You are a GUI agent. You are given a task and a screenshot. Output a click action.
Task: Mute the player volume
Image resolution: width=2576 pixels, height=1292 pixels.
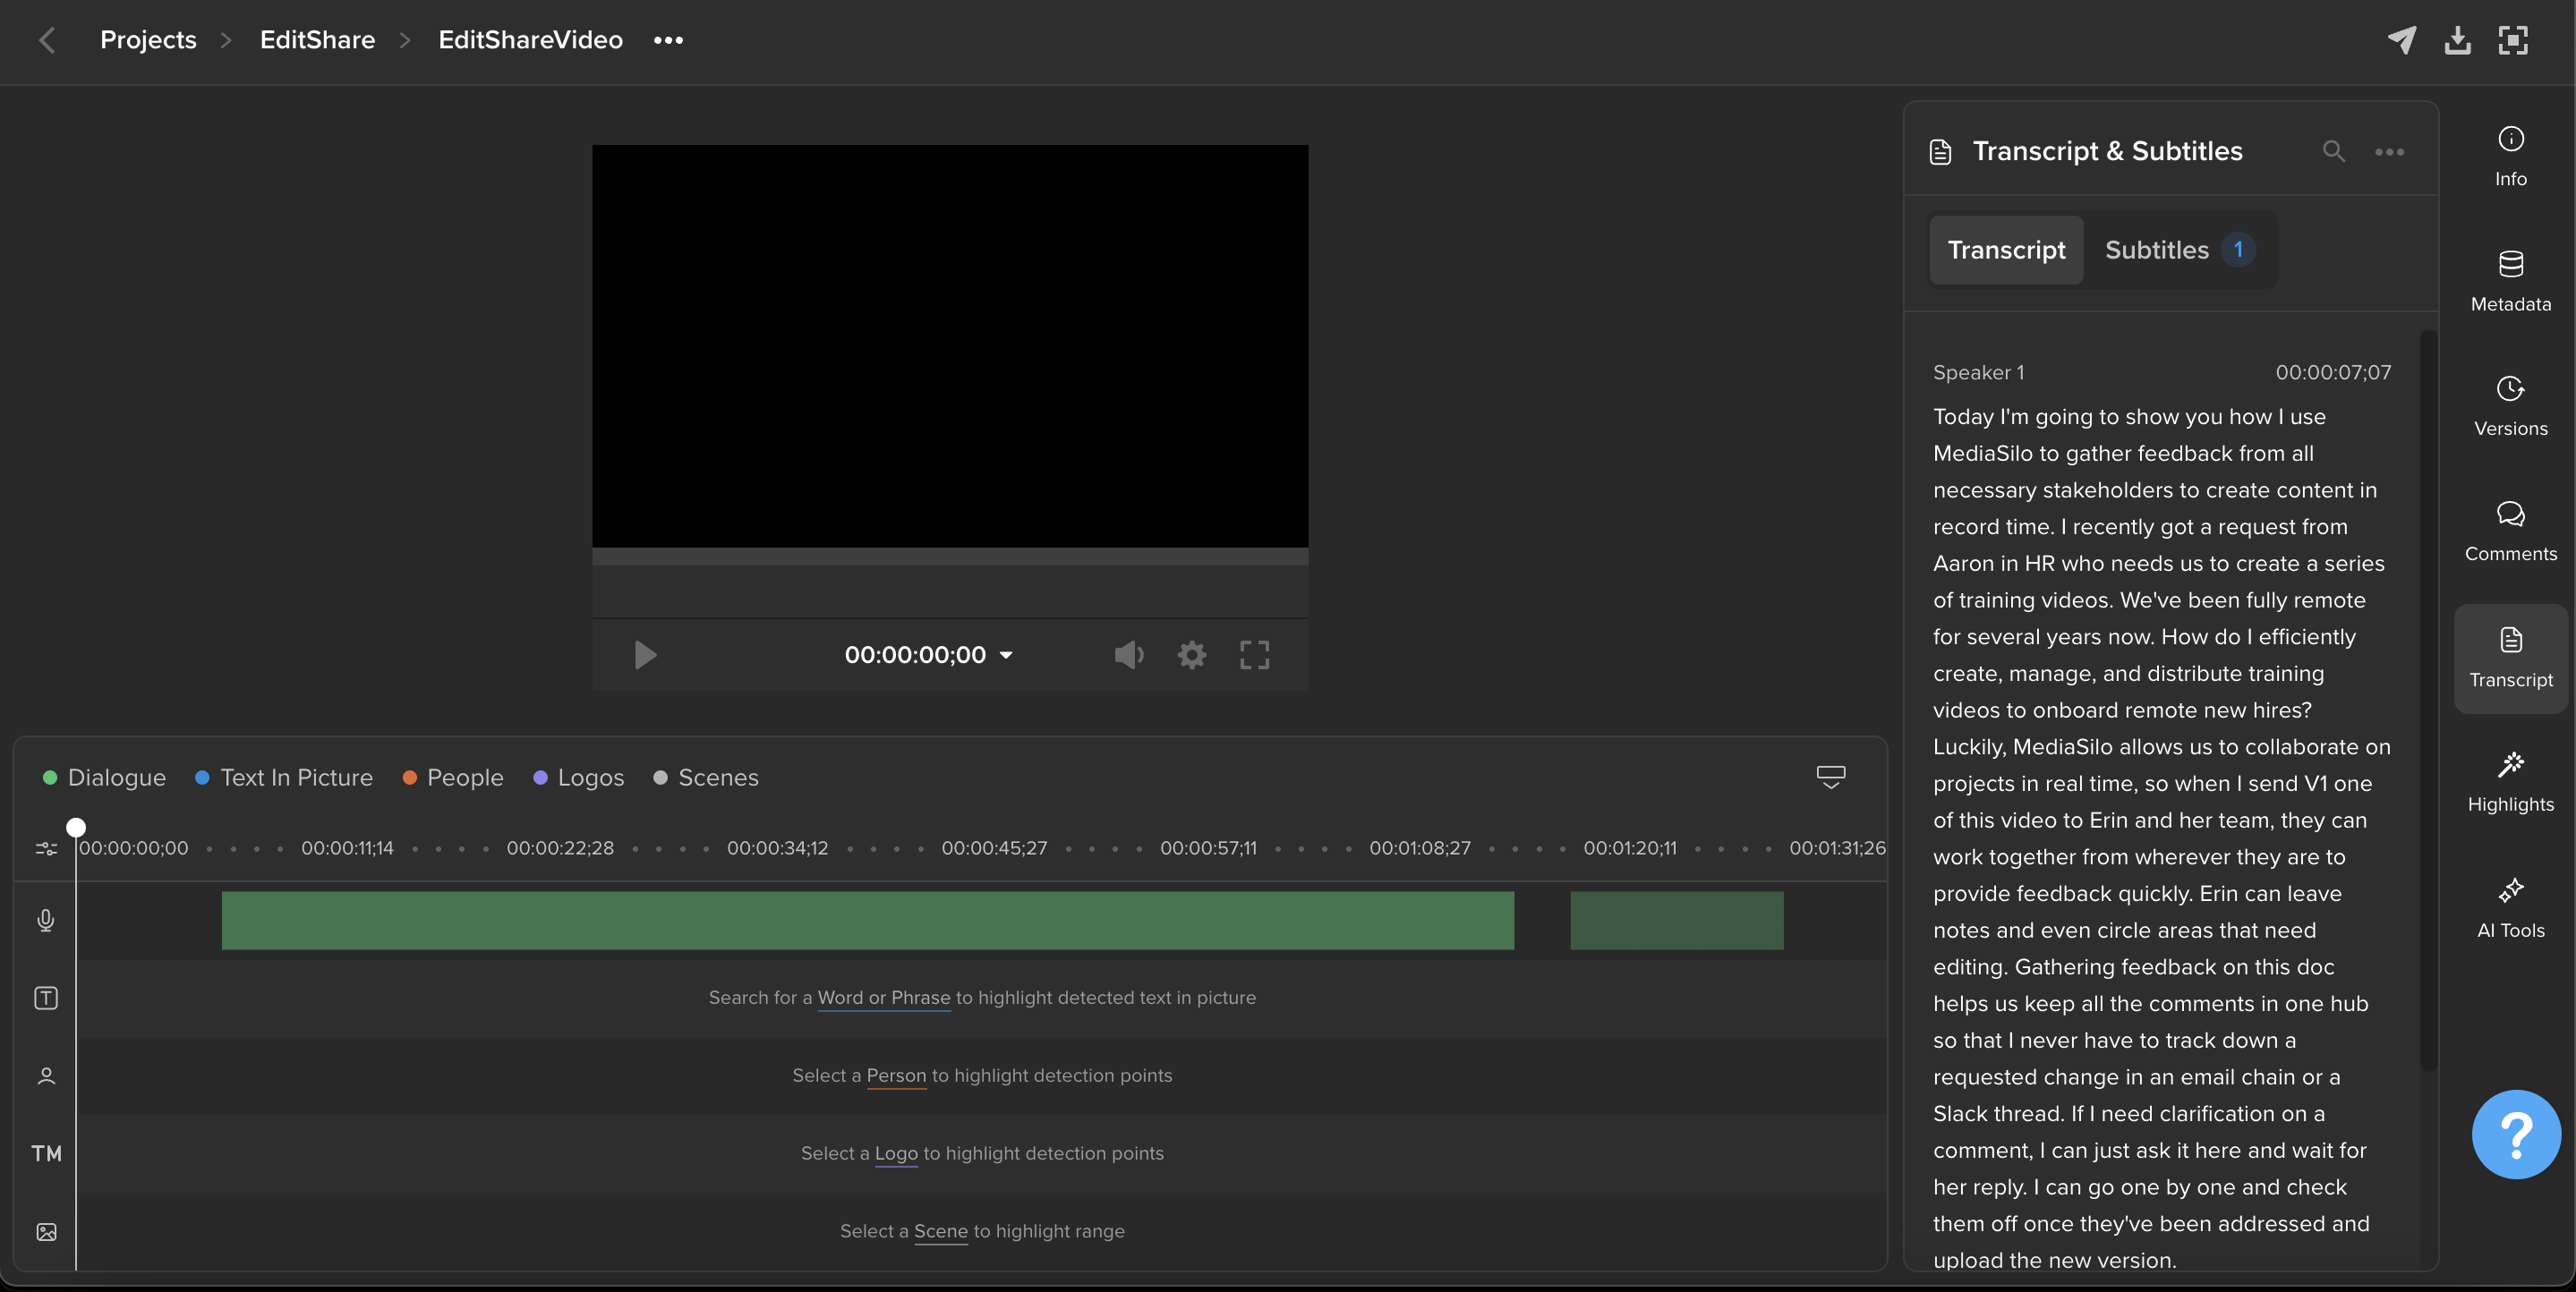[x=1129, y=655]
